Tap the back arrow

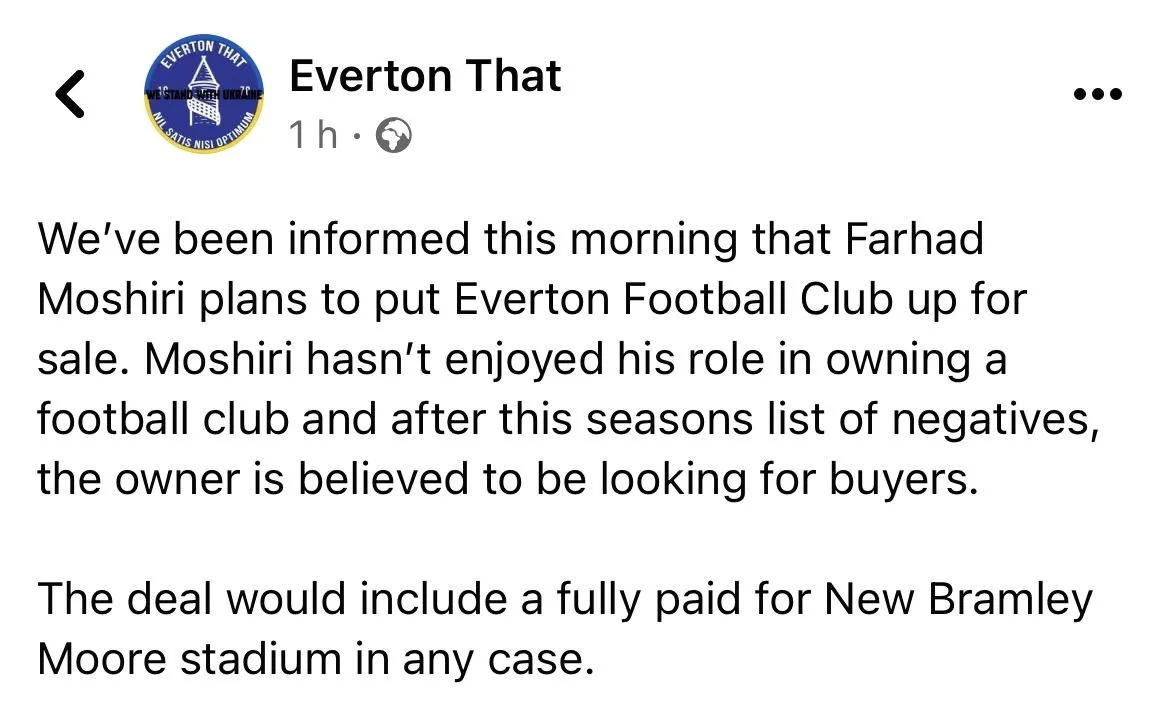(69, 95)
